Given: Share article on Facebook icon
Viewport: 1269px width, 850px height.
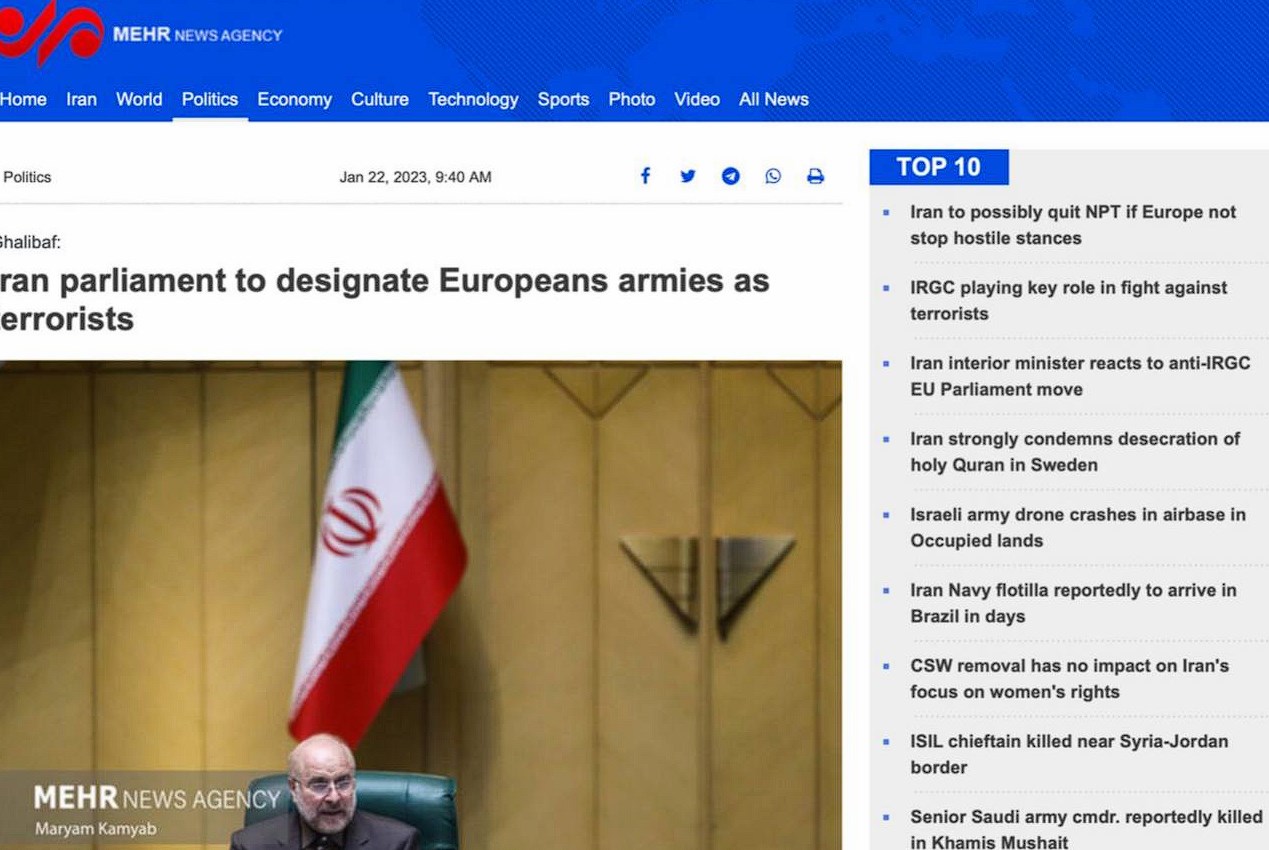Looking at the screenshot, I should pos(645,176).
